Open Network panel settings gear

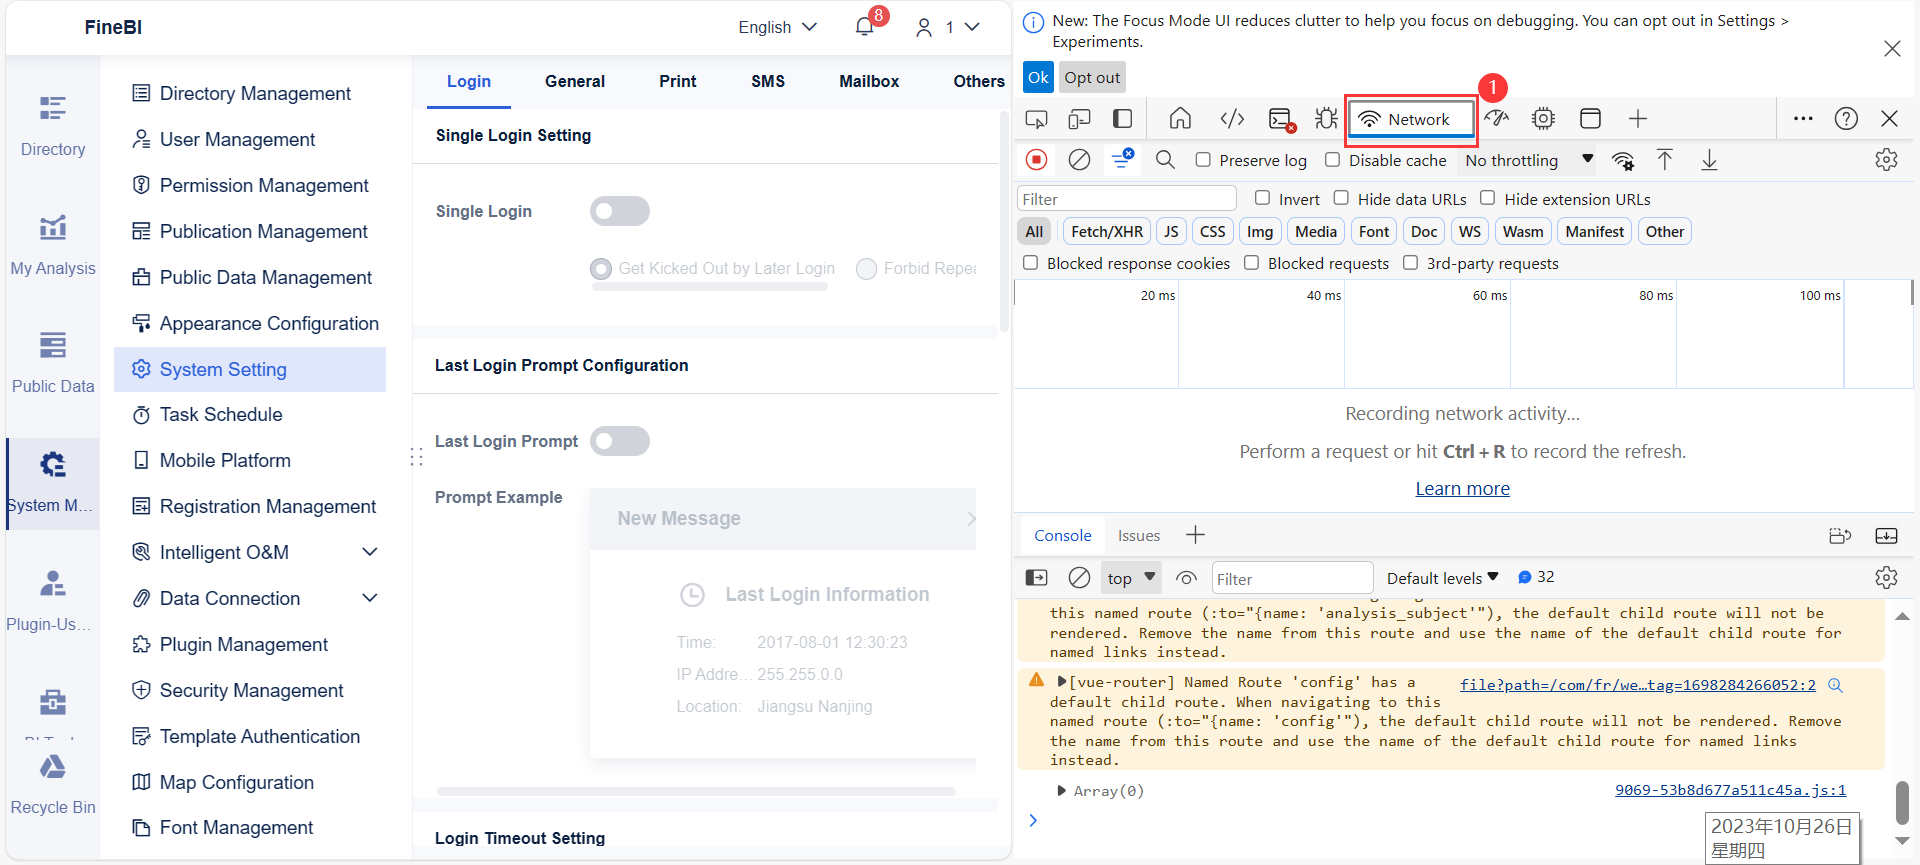click(x=1886, y=160)
